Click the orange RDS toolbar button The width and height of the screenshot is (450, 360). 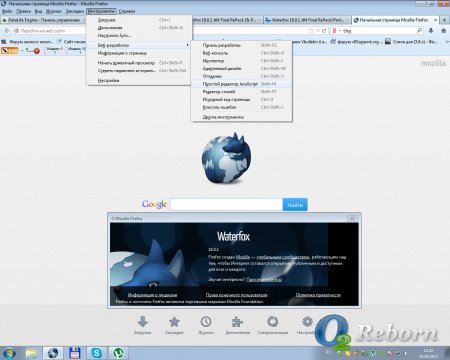(x=10, y=51)
